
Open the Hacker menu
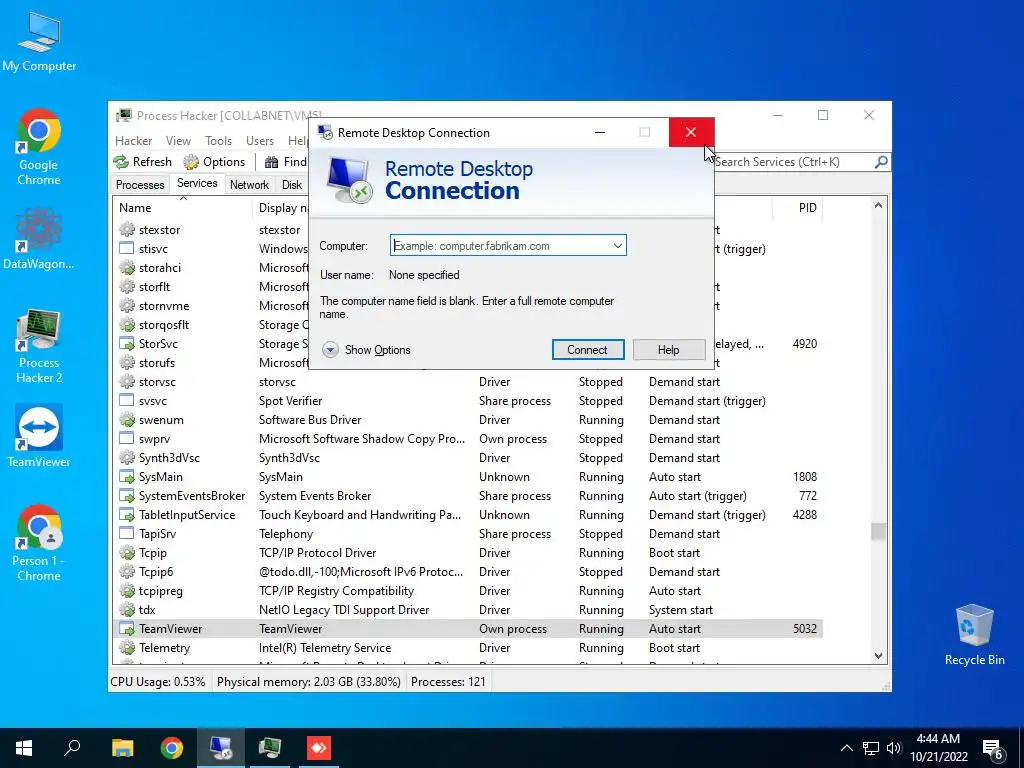click(133, 140)
